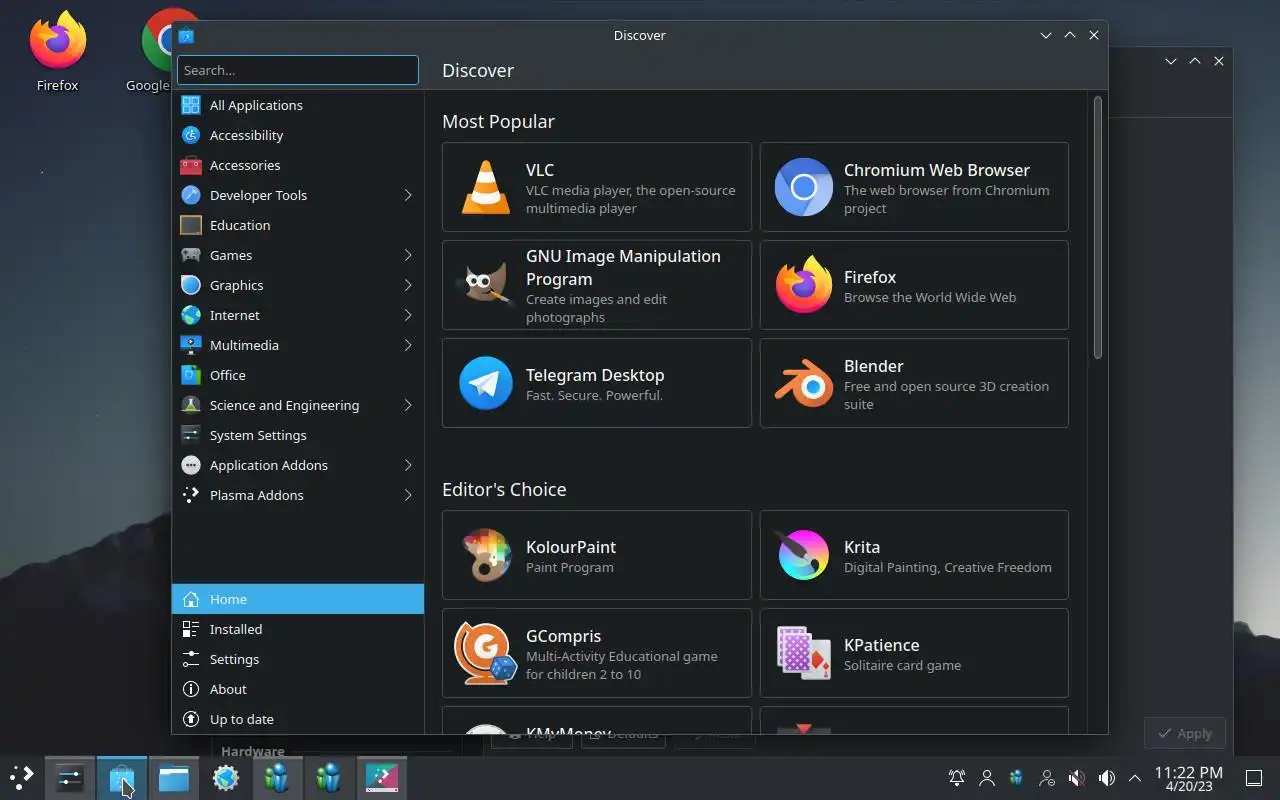Open the GCompris app card
Screen dimensions: 1280x800
tap(597, 653)
